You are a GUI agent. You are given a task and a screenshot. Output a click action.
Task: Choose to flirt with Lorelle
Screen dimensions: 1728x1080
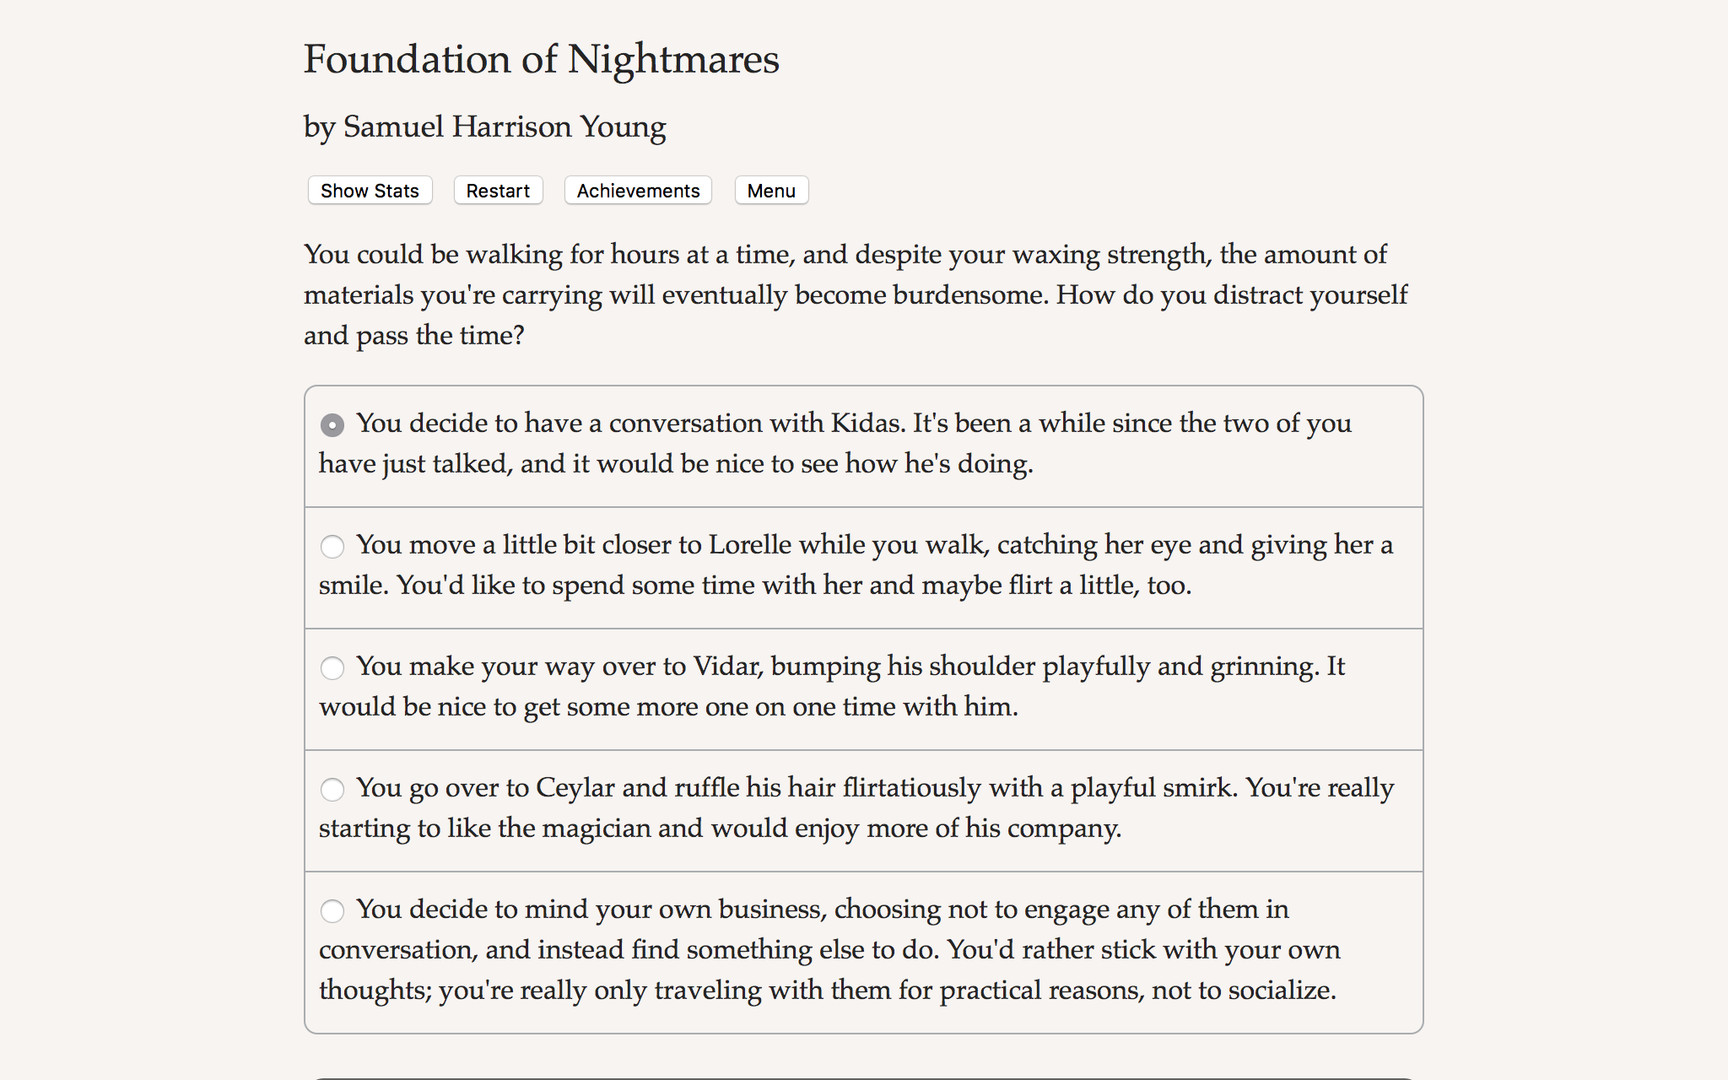click(855, 565)
